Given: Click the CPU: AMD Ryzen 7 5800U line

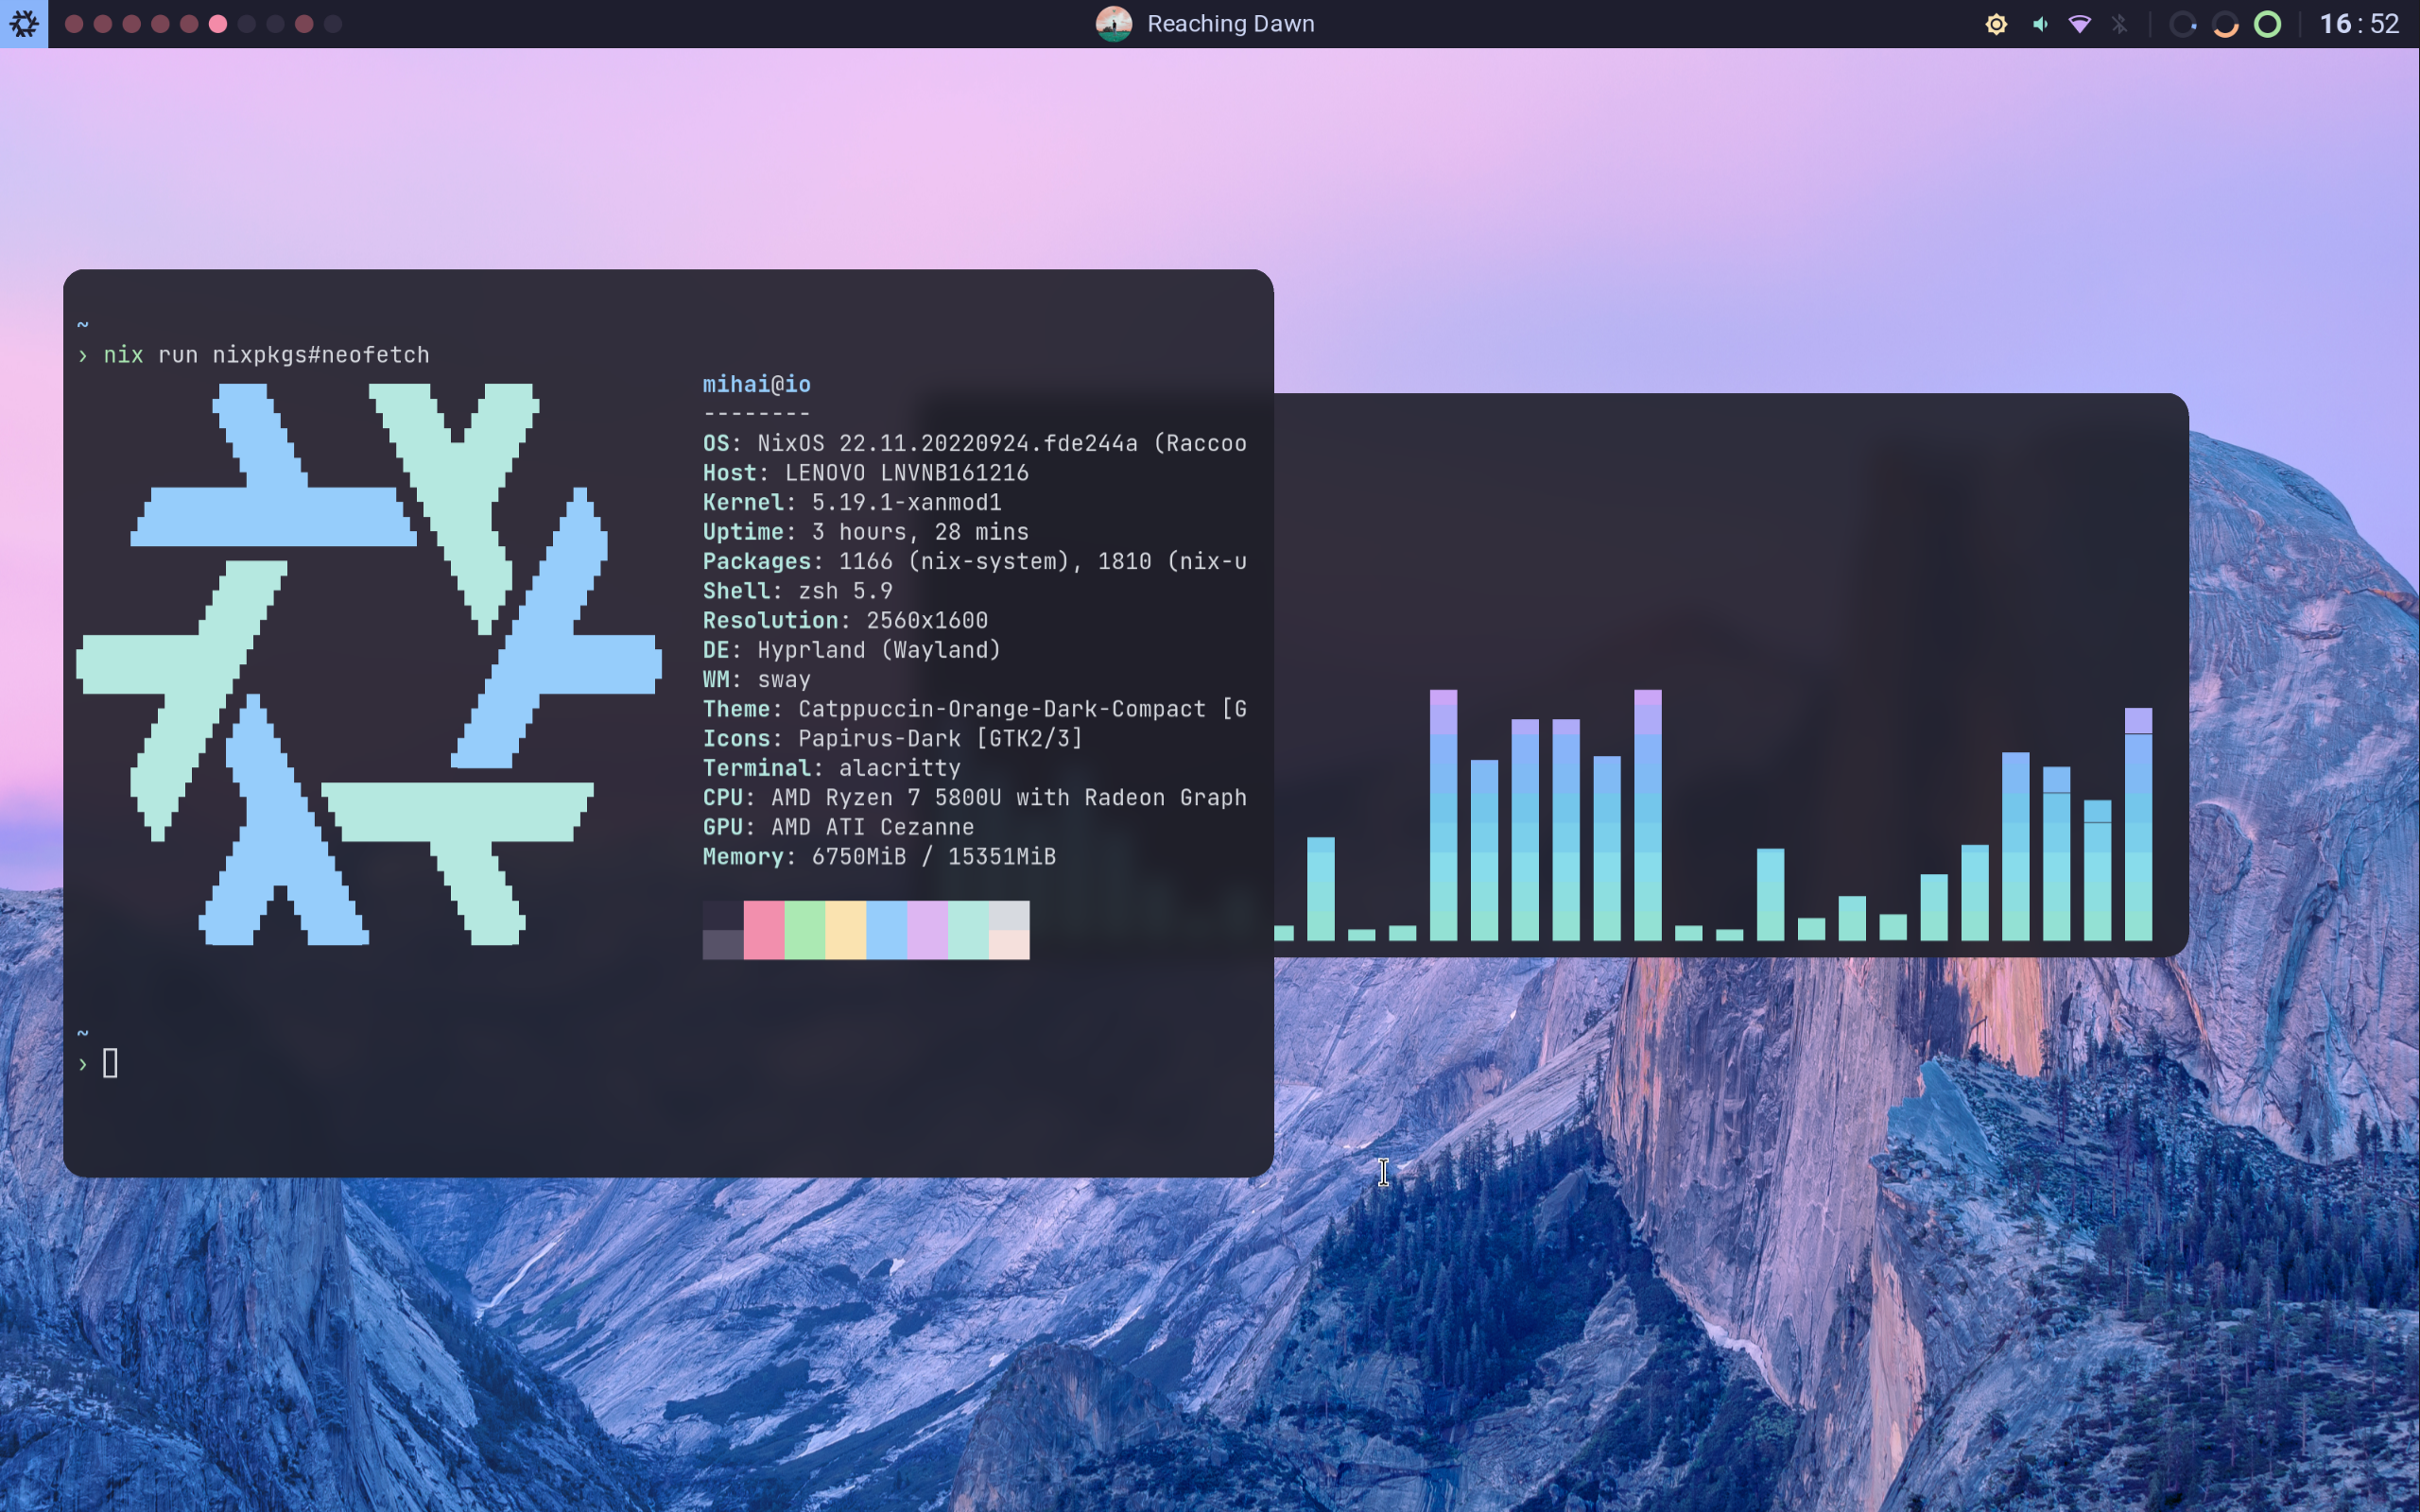Looking at the screenshot, I should tap(975, 797).
